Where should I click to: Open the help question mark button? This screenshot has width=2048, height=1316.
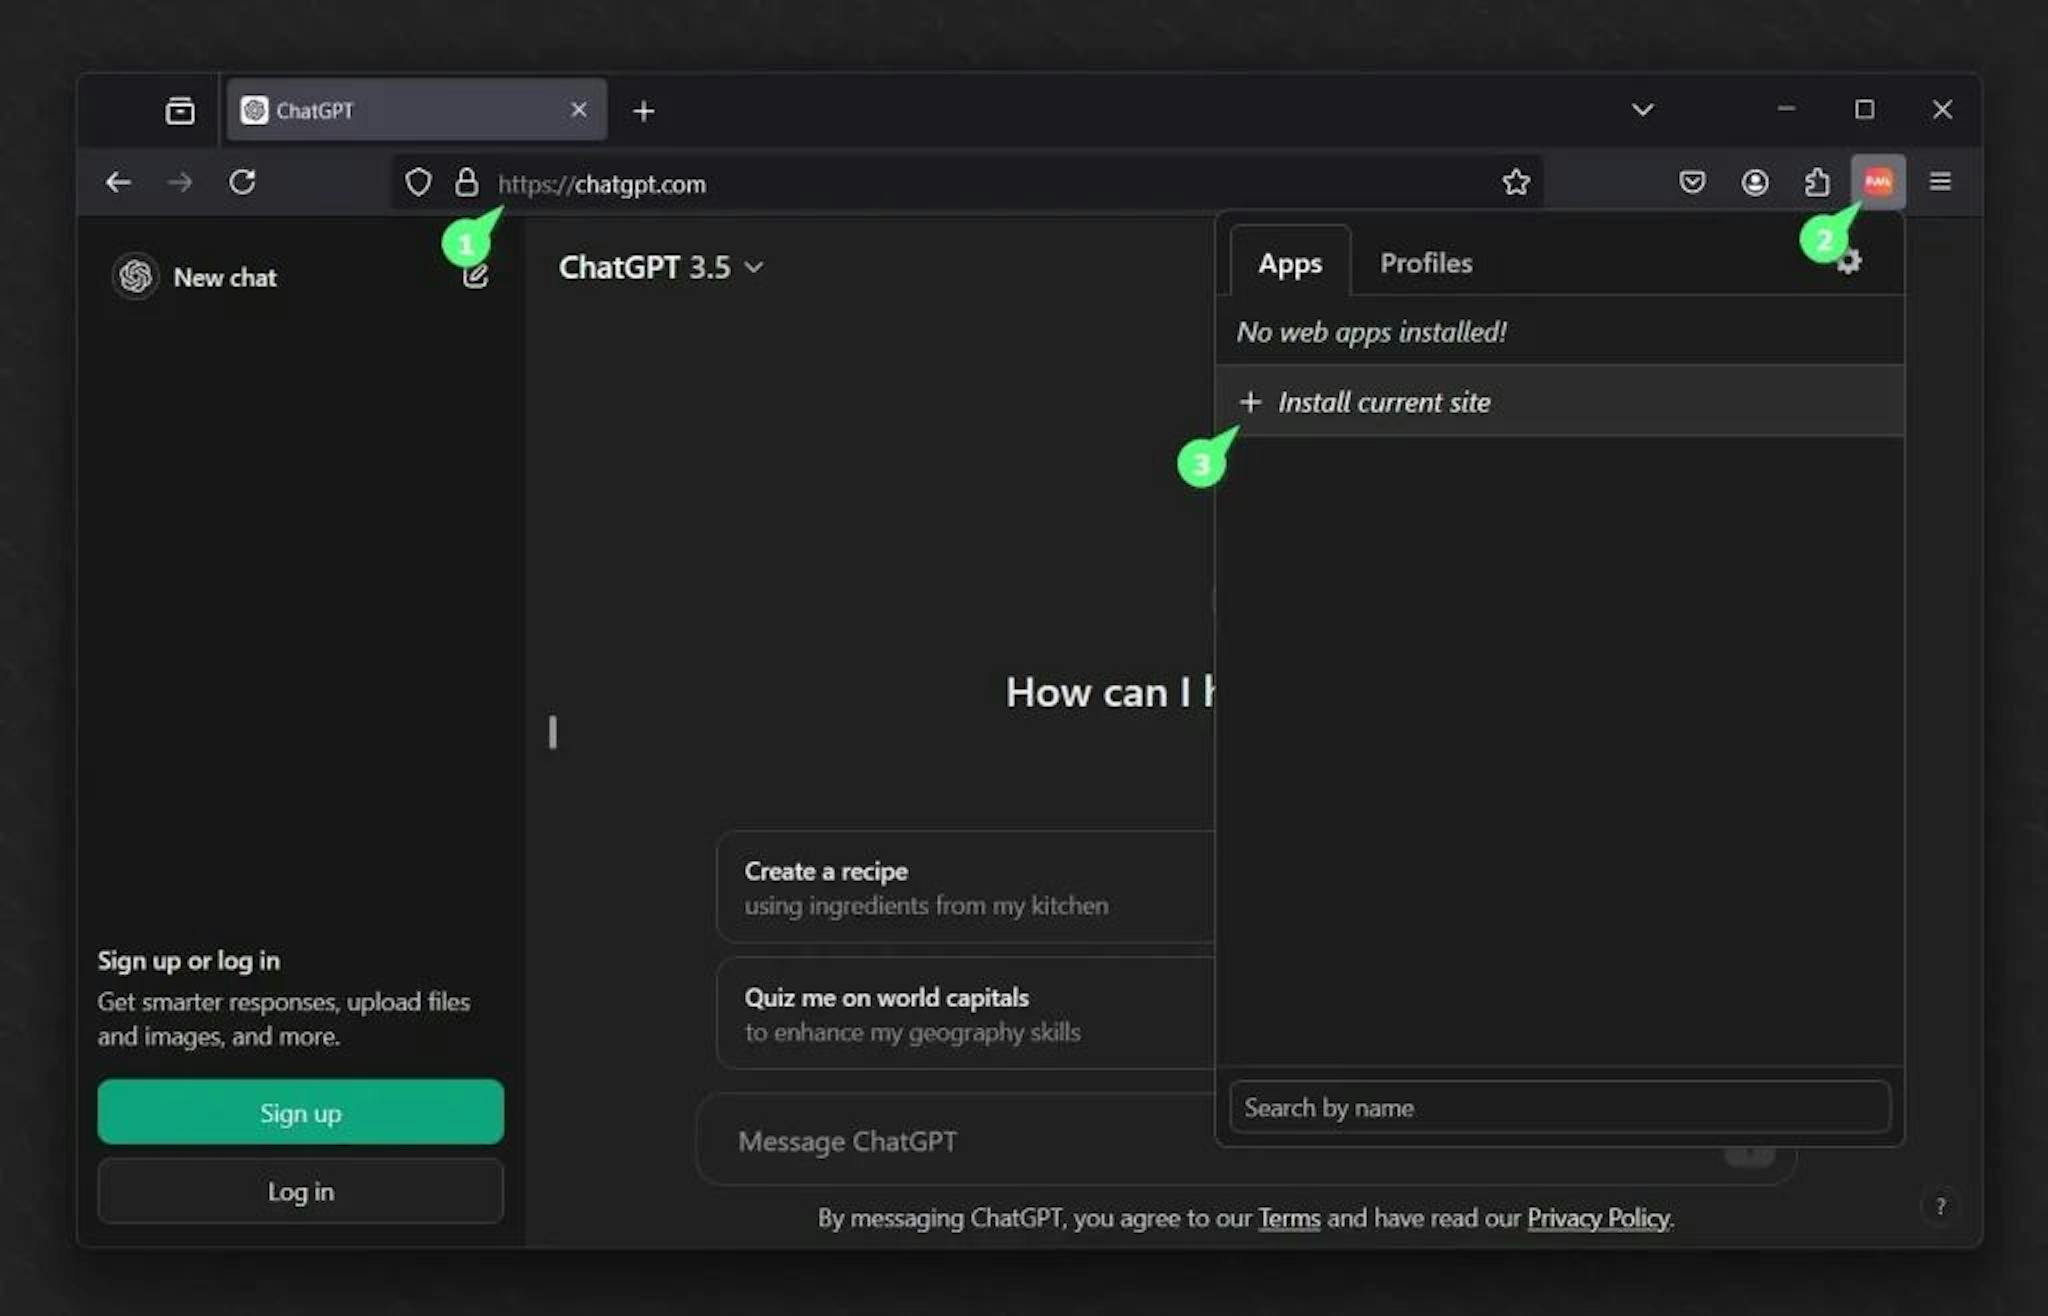1940,1206
